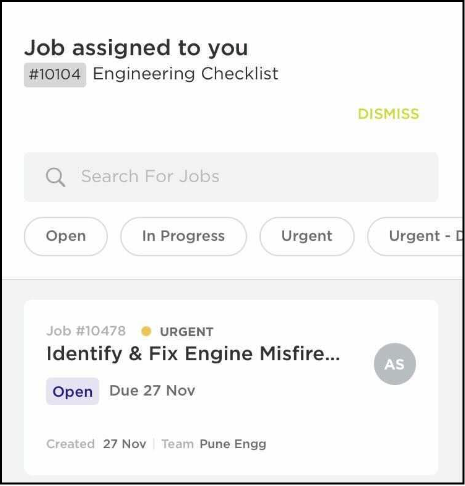Dismiss the job assigned notification
The image size is (465, 486).
(388, 114)
